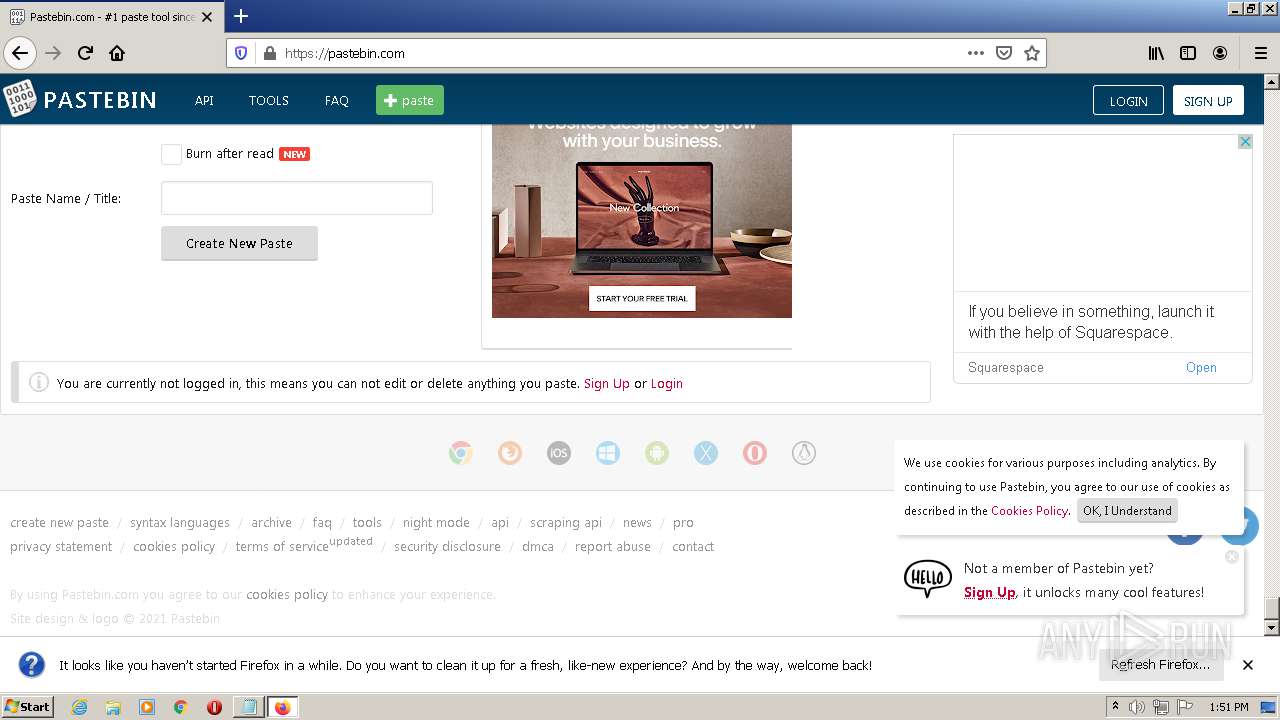Open the Firefox hamburger menu
This screenshot has width=1280, height=720.
click(x=1260, y=53)
